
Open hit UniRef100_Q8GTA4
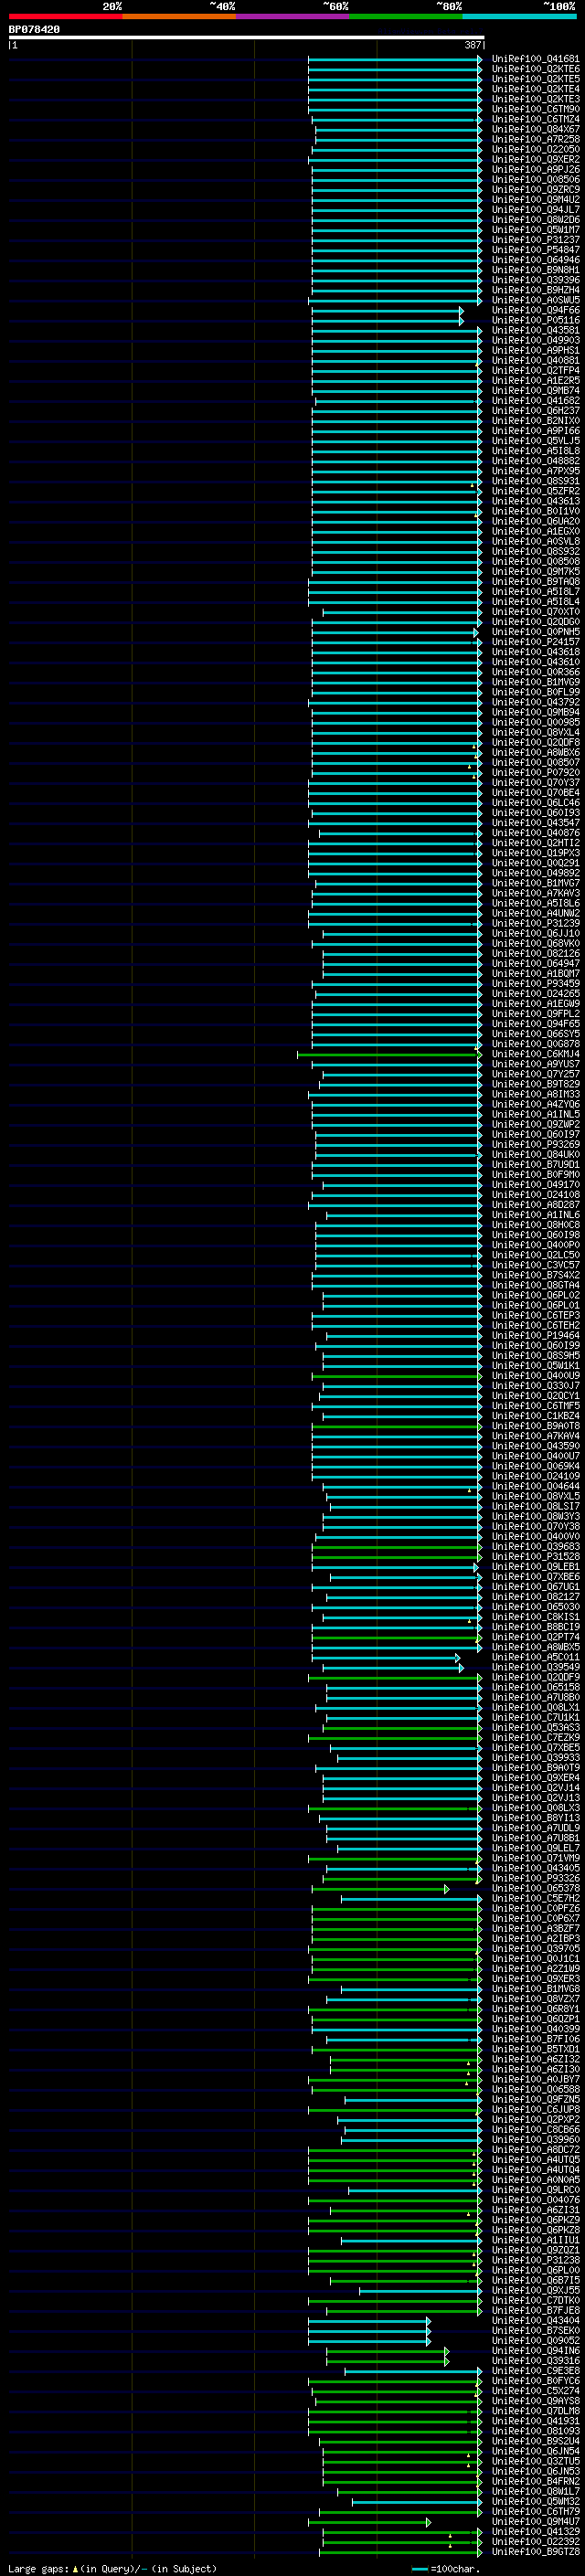535,1285
